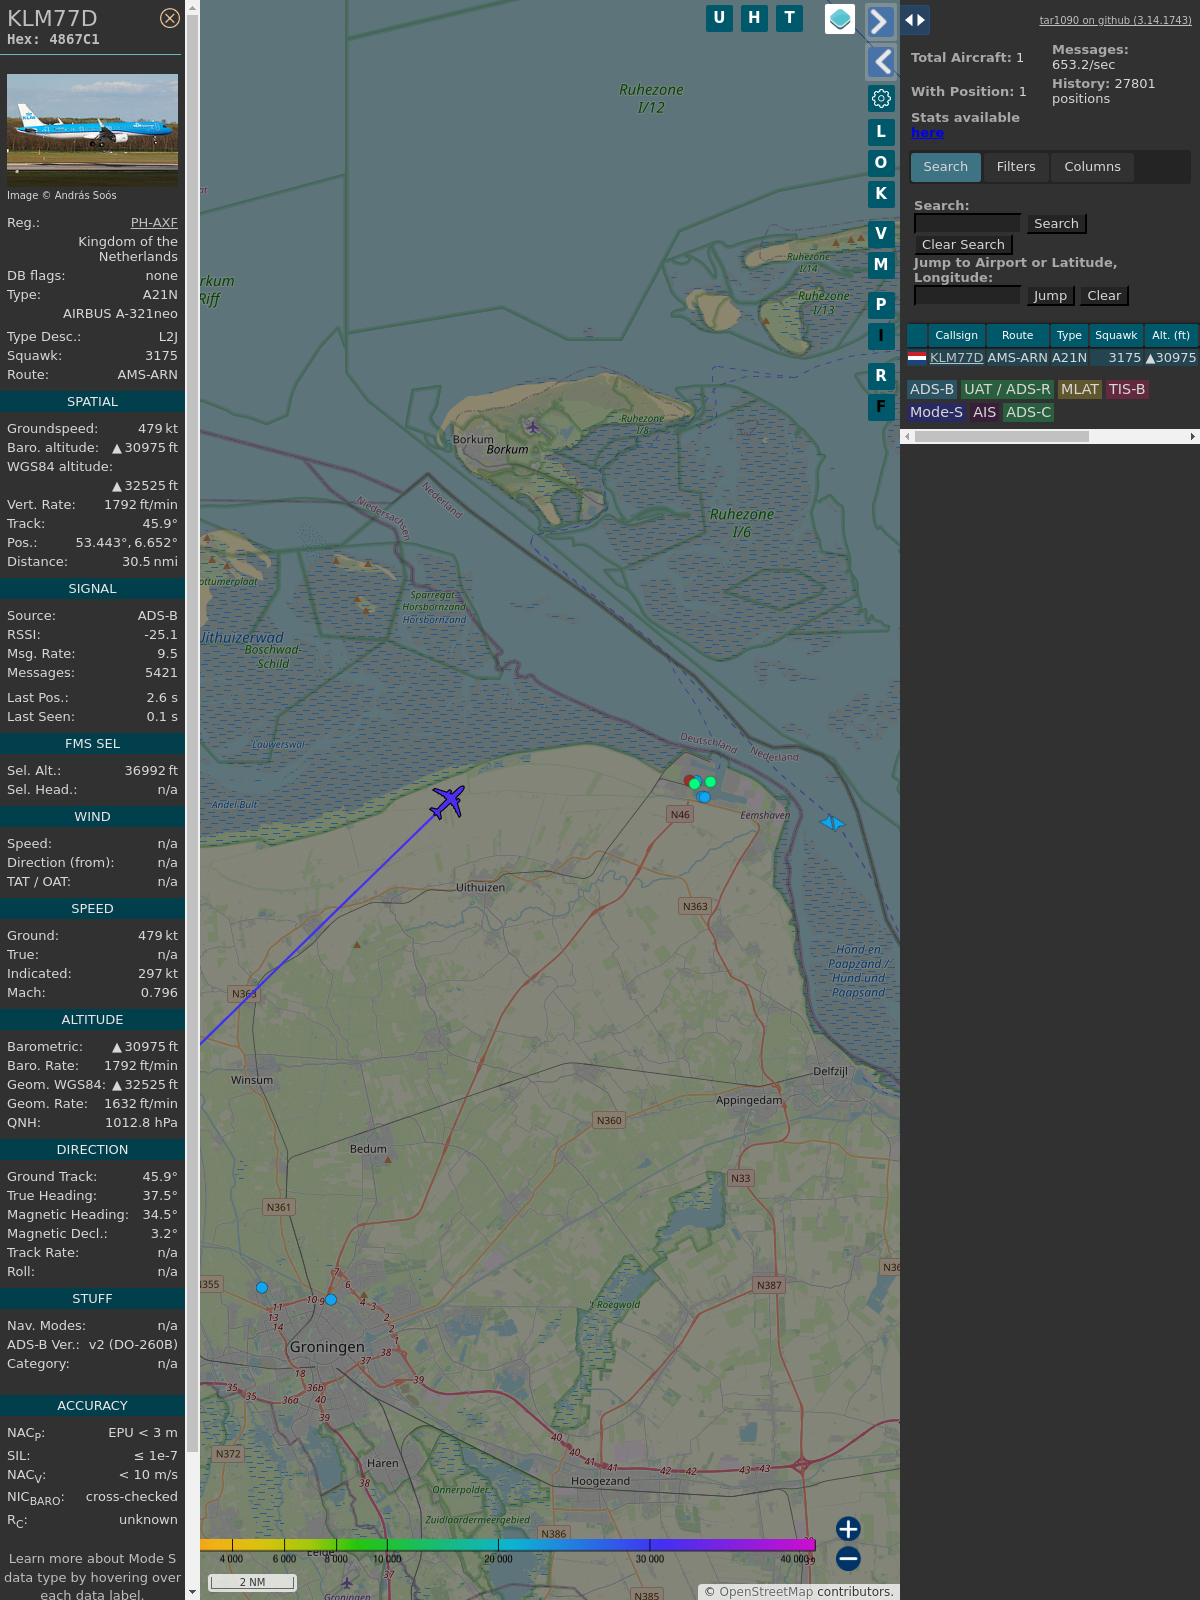Click the altitude color scale bar
Image resolution: width=1200 pixels, height=1600 pixels.
tap(508, 1545)
